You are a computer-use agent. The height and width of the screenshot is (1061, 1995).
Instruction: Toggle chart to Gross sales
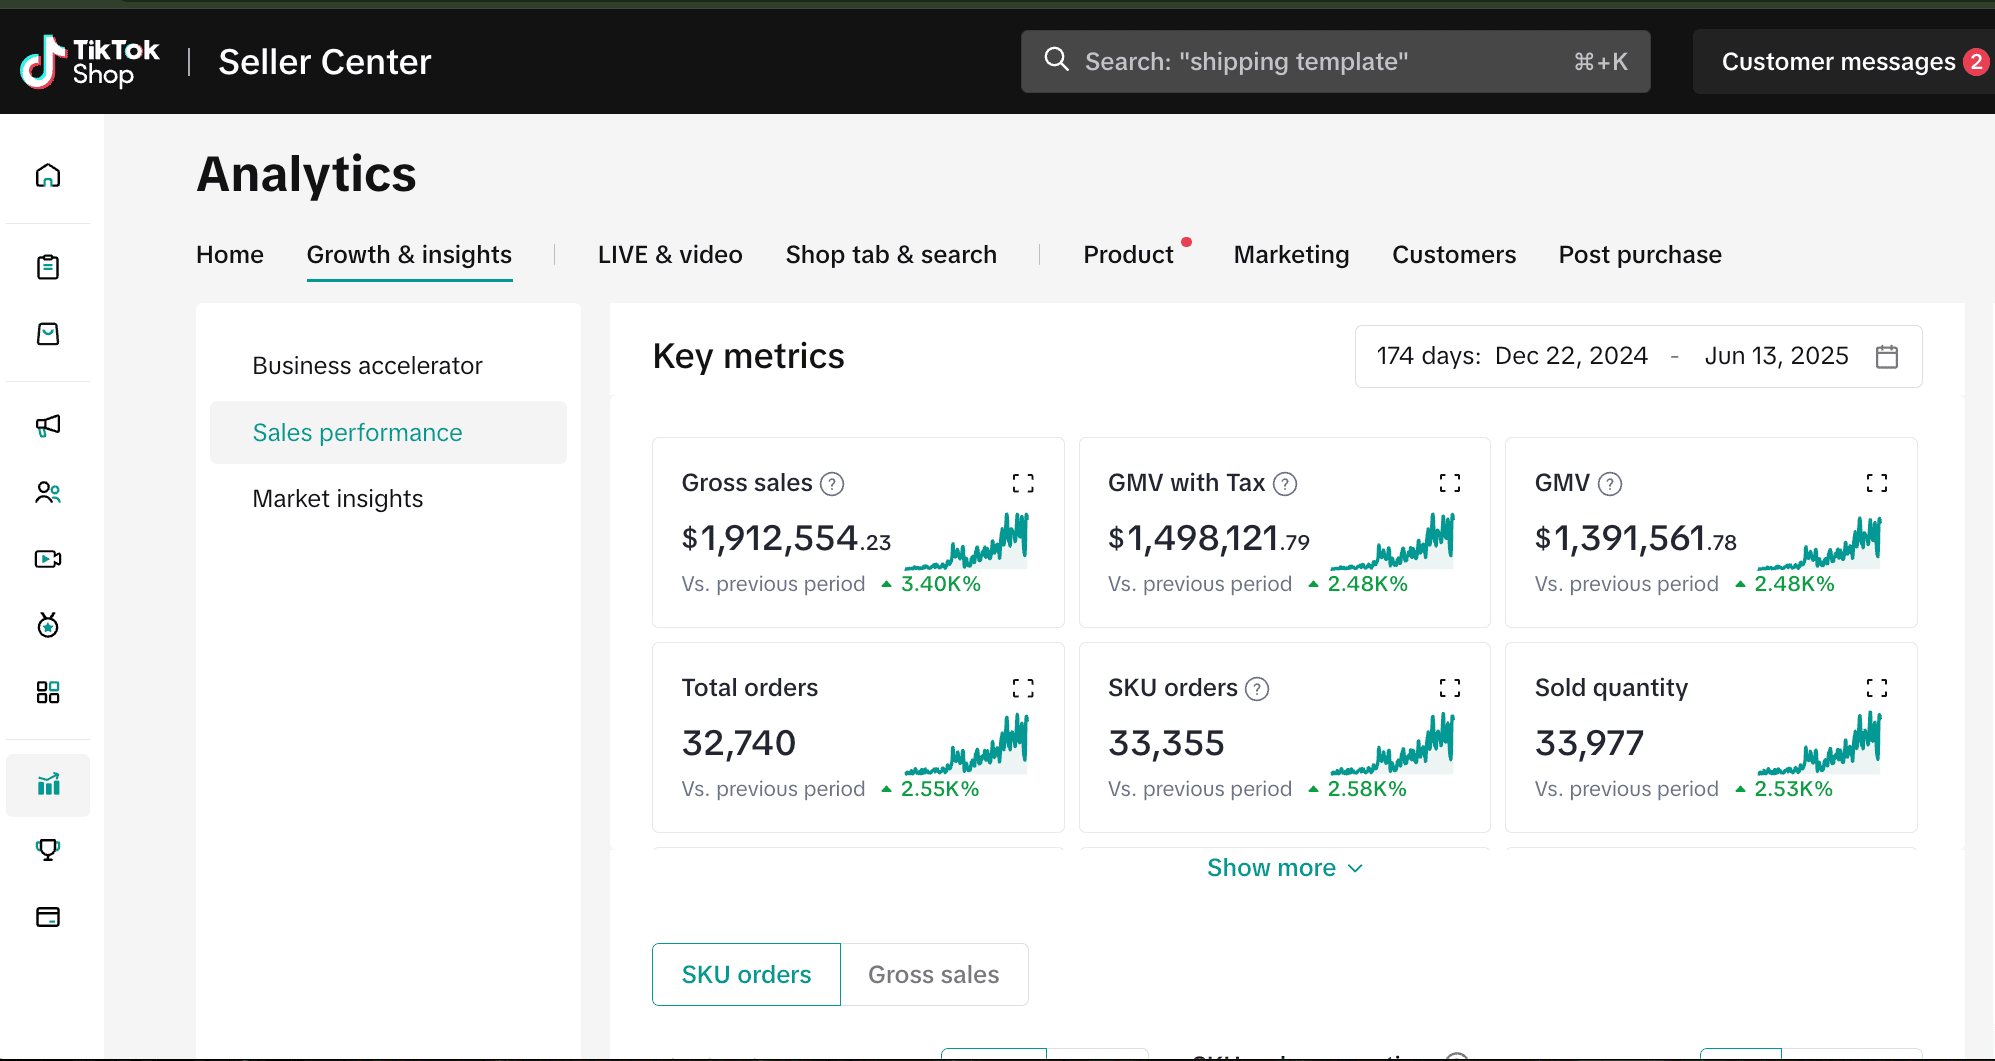click(x=934, y=974)
